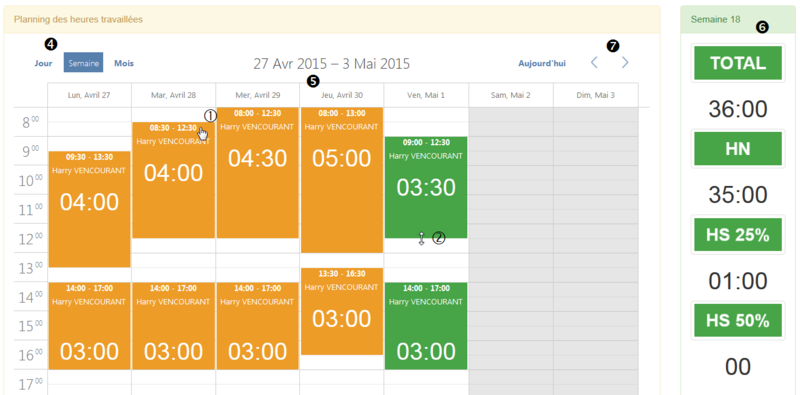Jump to Aujourd'hui
This screenshot has width=800, height=395.
[x=542, y=64]
